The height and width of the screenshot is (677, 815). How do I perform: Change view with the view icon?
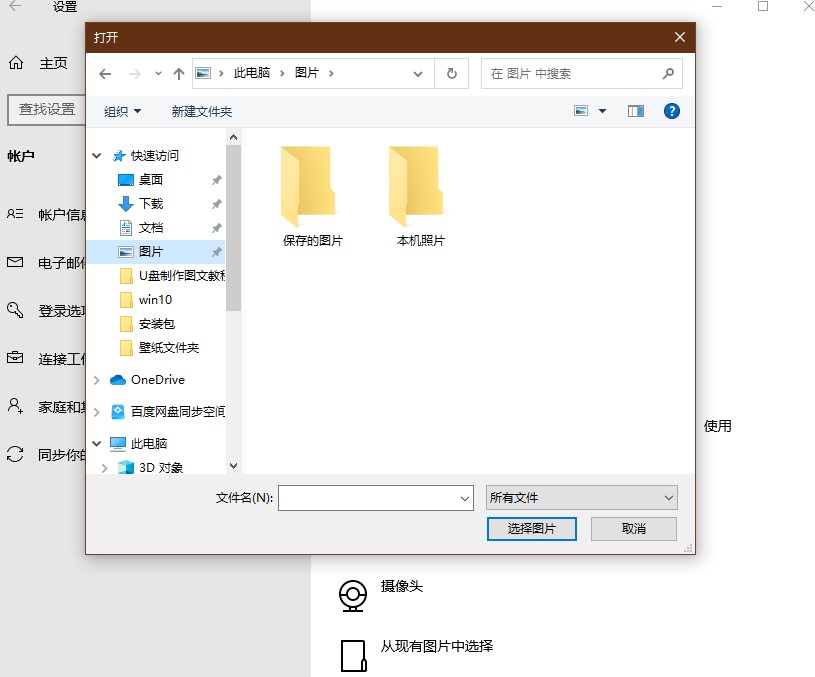[x=581, y=111]
